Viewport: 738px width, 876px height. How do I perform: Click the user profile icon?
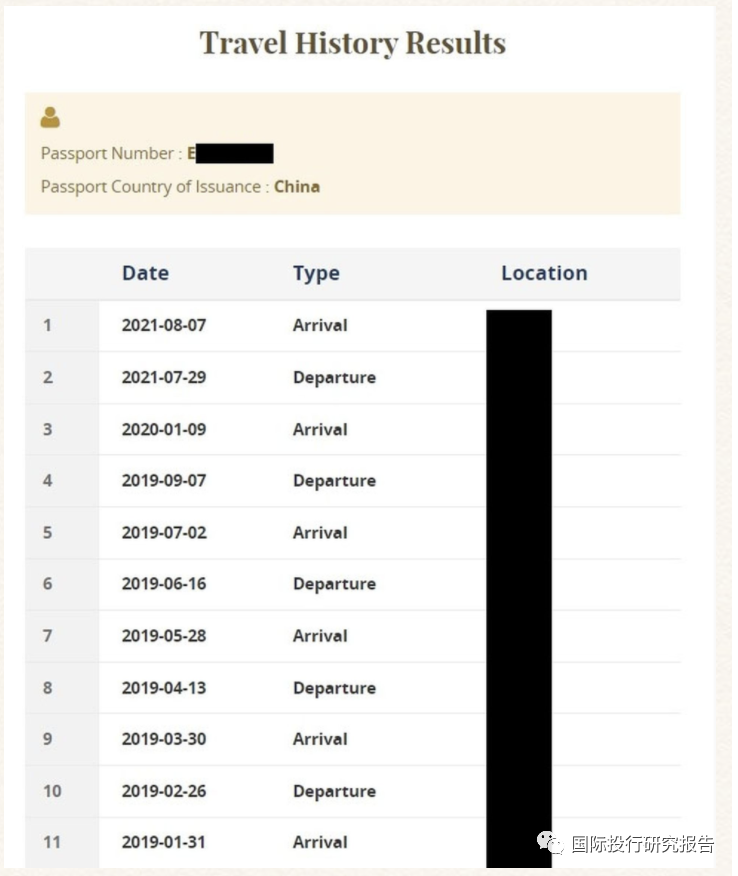coord(50,117)
